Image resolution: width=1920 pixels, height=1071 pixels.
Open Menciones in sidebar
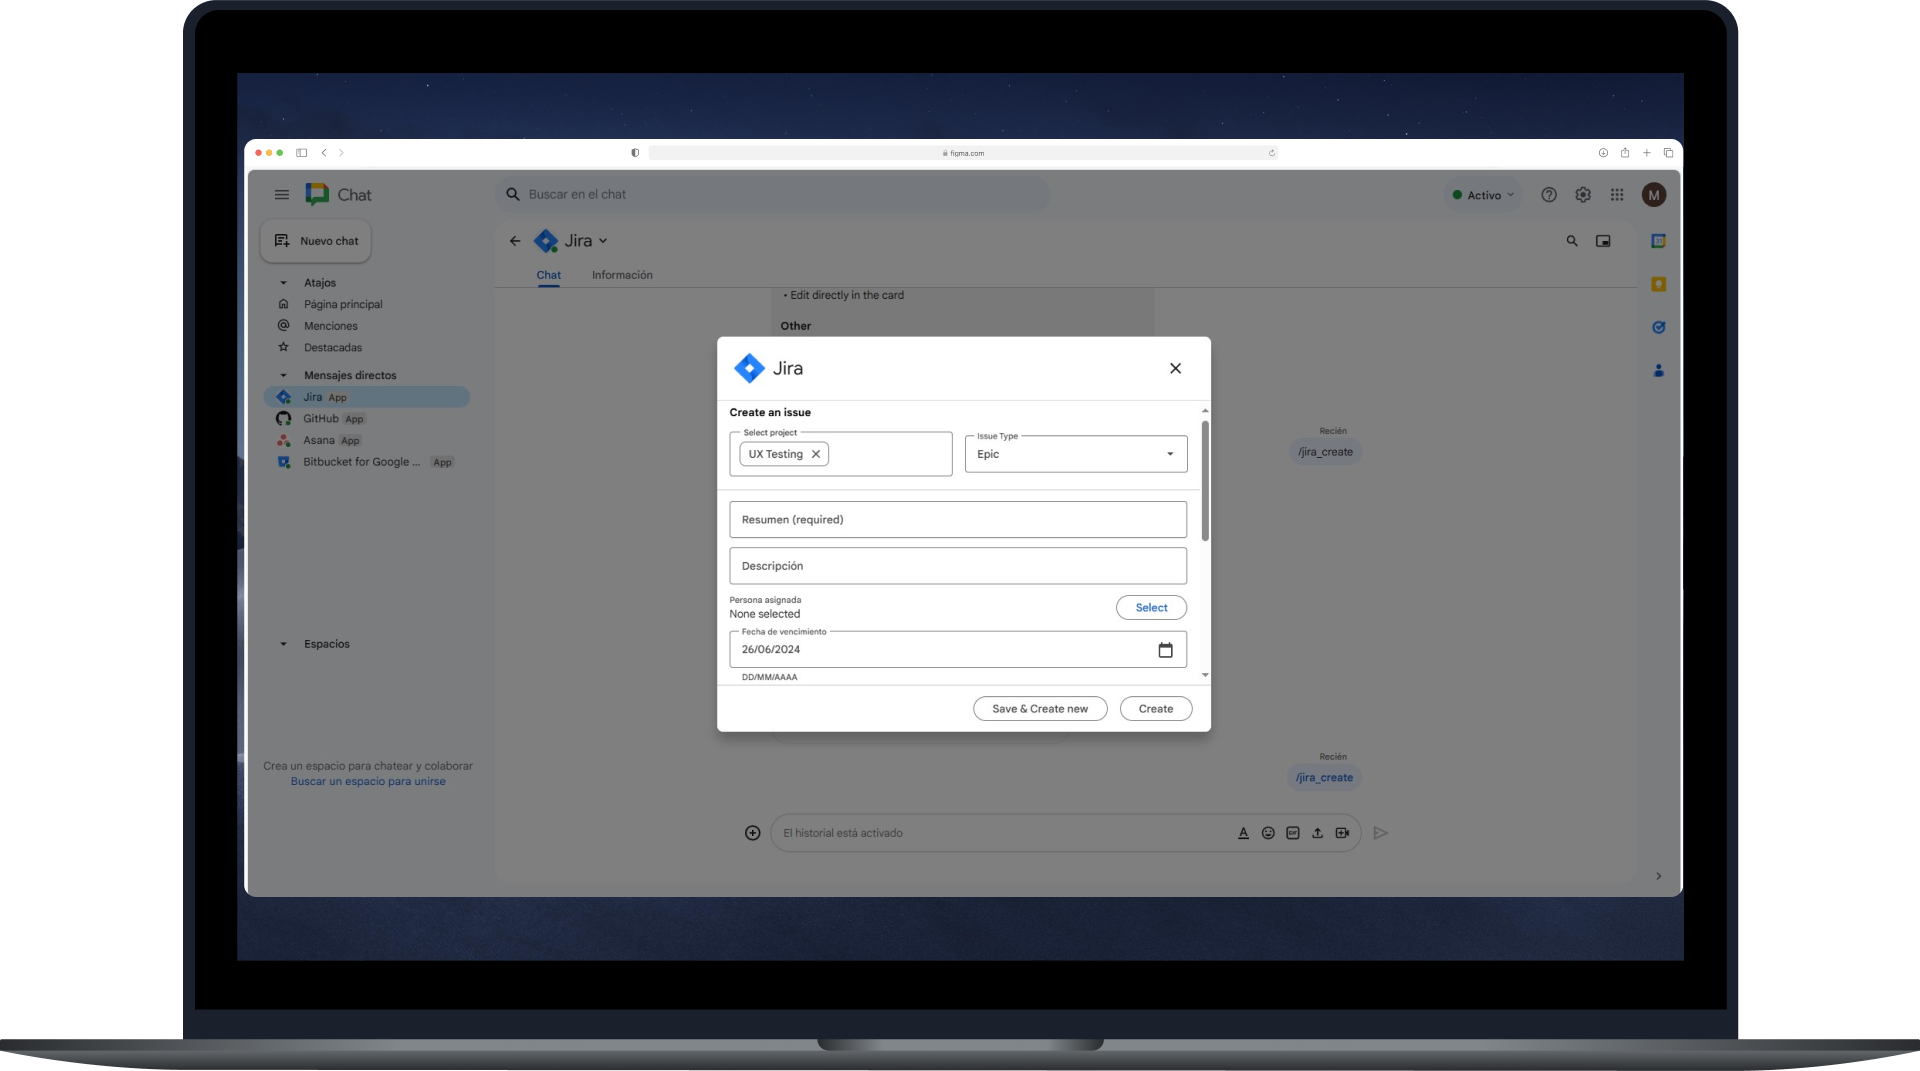click(330, 326)
